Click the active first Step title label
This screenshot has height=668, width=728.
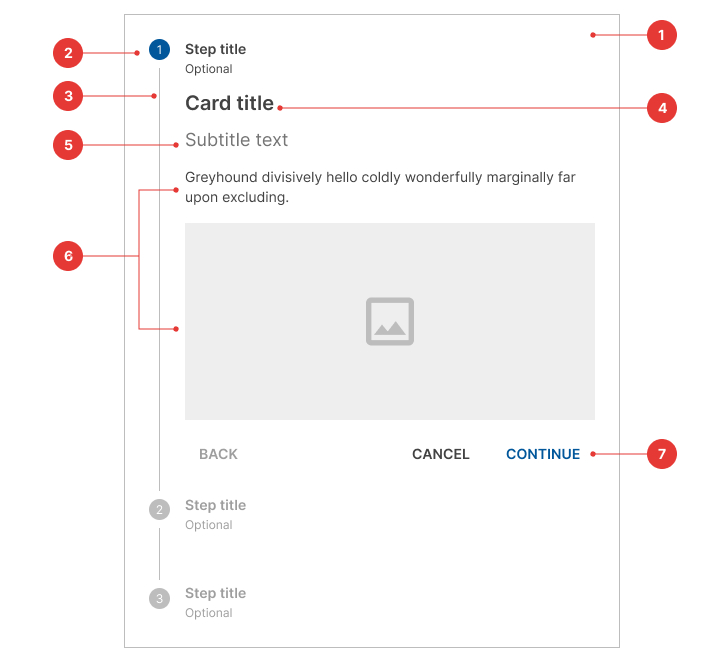[215, 49]
